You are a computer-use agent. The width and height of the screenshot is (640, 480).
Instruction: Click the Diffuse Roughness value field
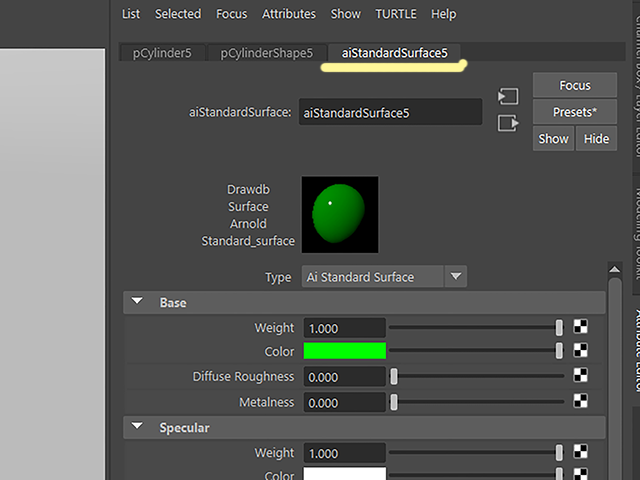click(x=344, y=377)
